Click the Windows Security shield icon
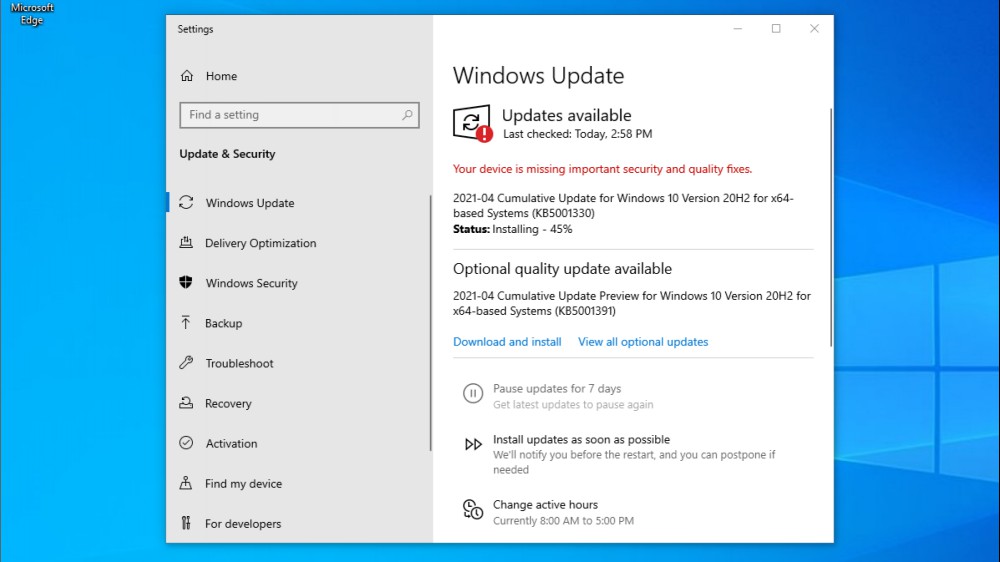Viewport: 1000px width, 562px height. tap(186, 283)
